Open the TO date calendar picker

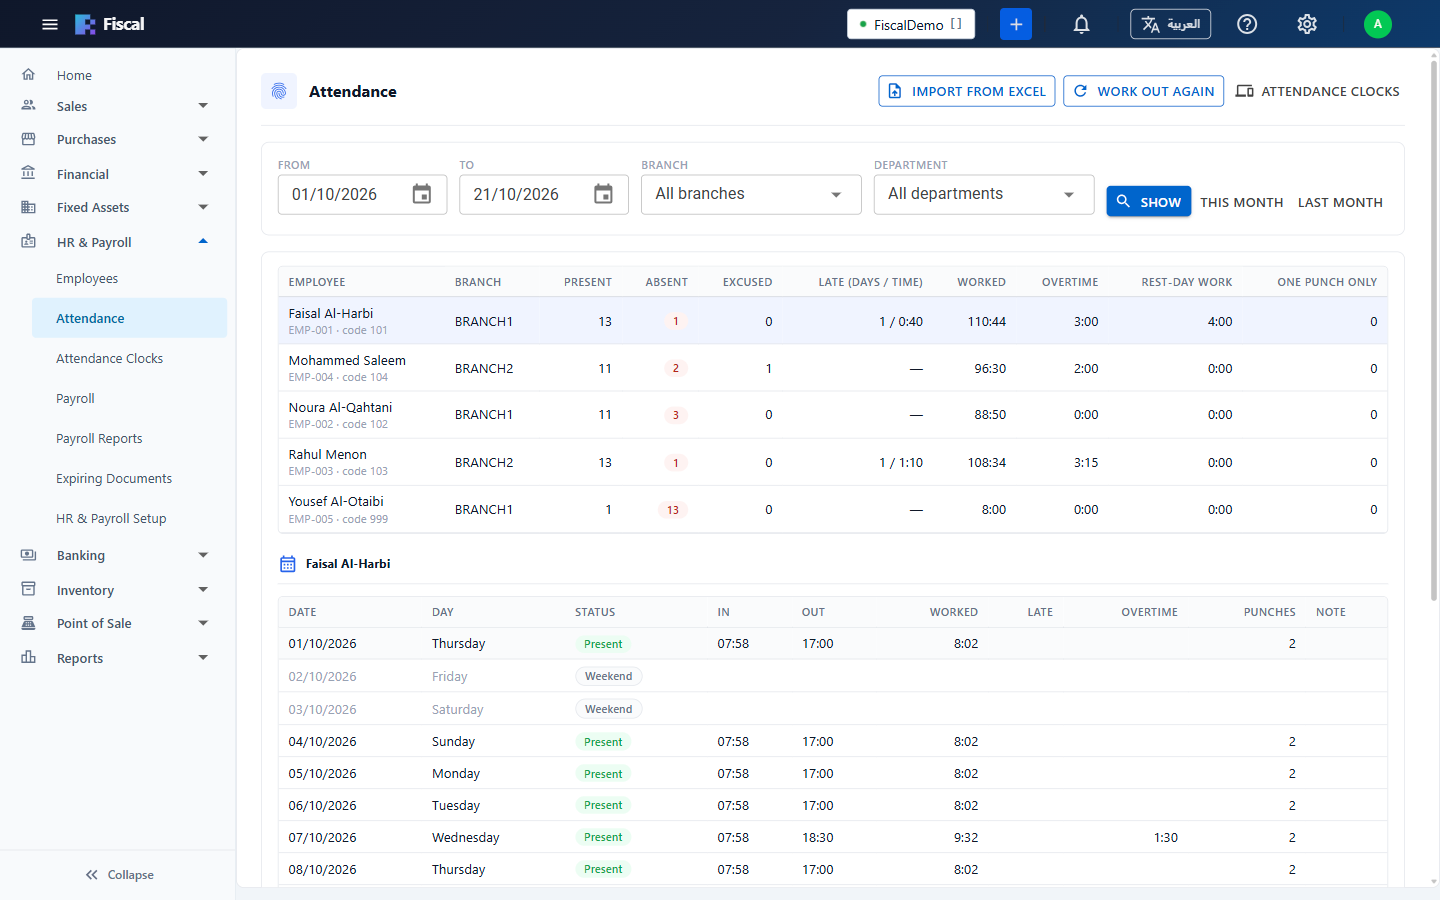click(603, 194)
